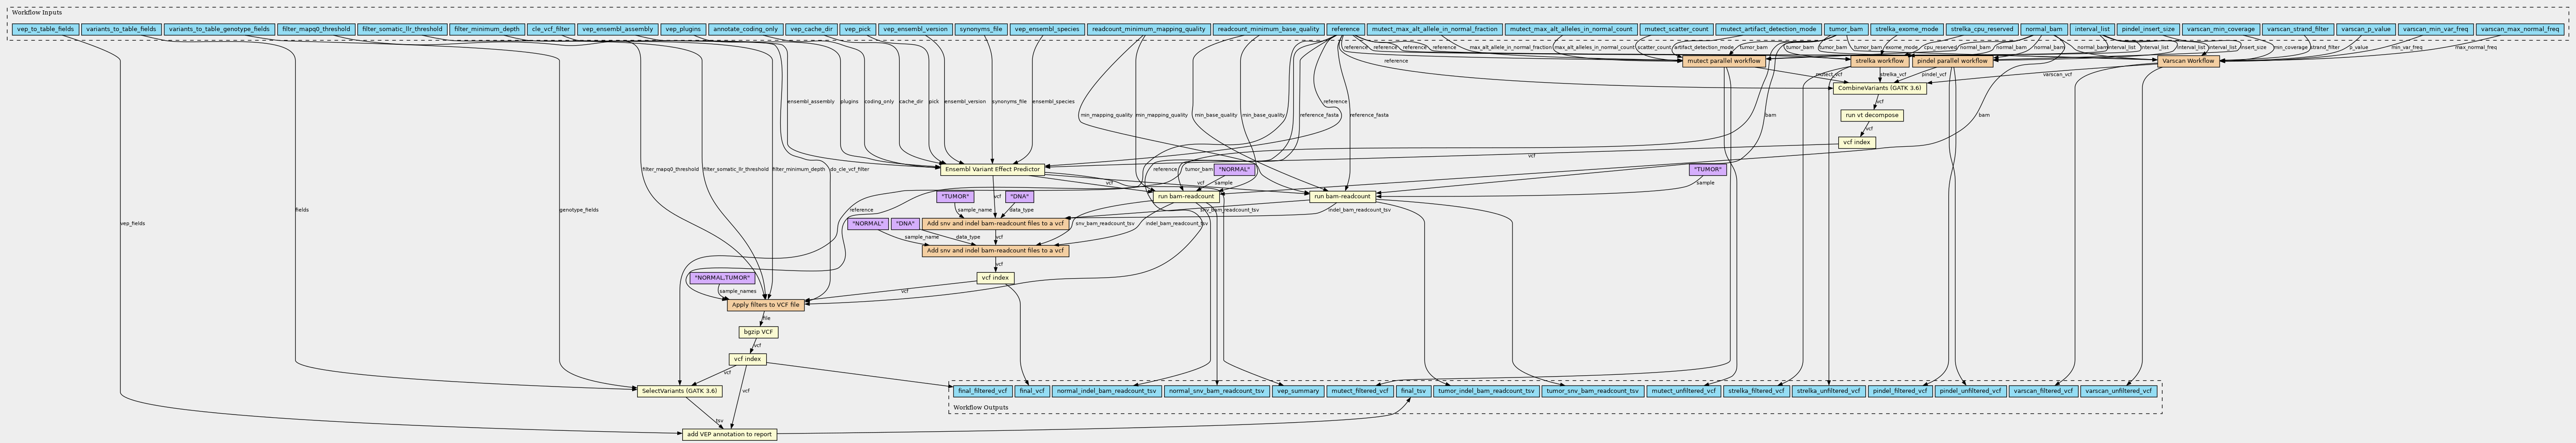Click the SelectVariants (GATK 3.6) step
This screenshot has height=443, width=2576.
[x=680, y=391]
